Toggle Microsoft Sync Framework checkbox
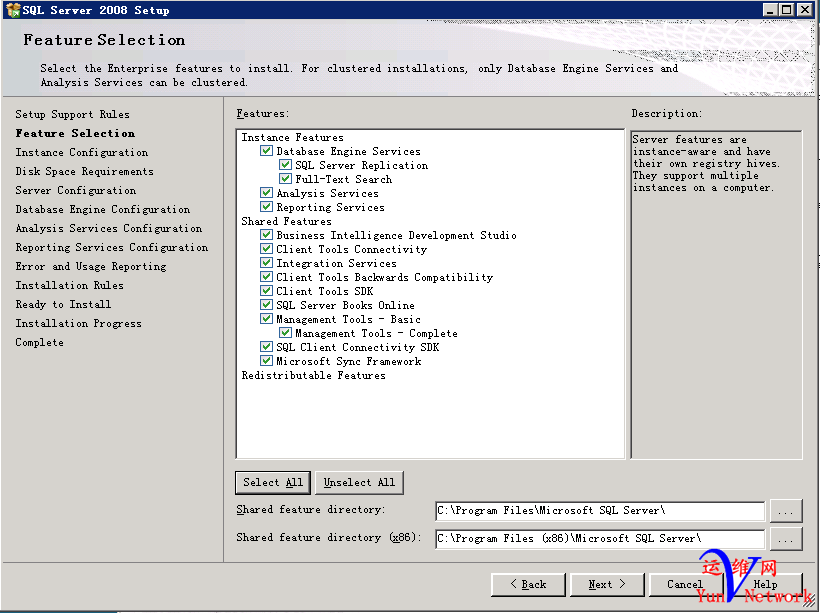Viewport: 820px width, 613px height. (x=266, y=361)
